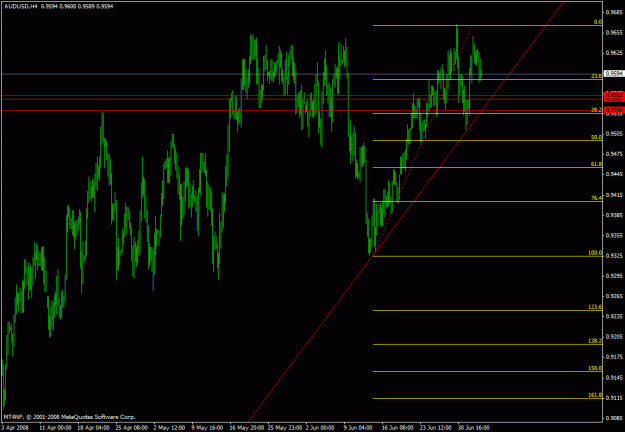Select the Fibonacci 61.8 level label
625x432 pixels.
pyautogui.click(x=597, y=164)
